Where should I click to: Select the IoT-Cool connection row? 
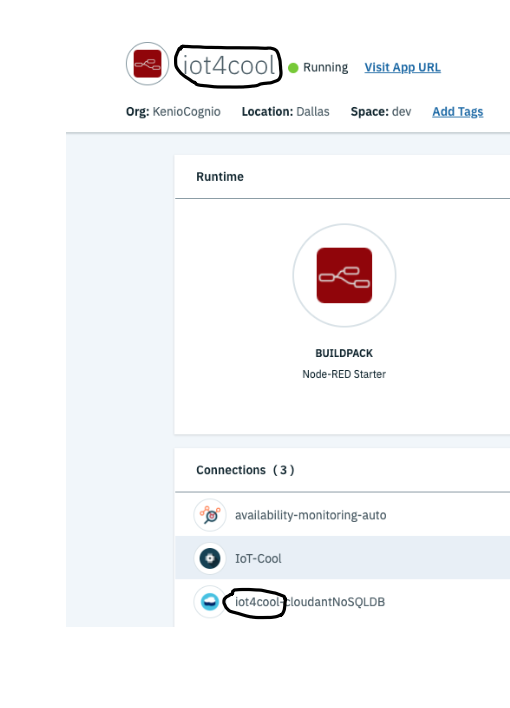pyautogui.click(x=342, y=558)
